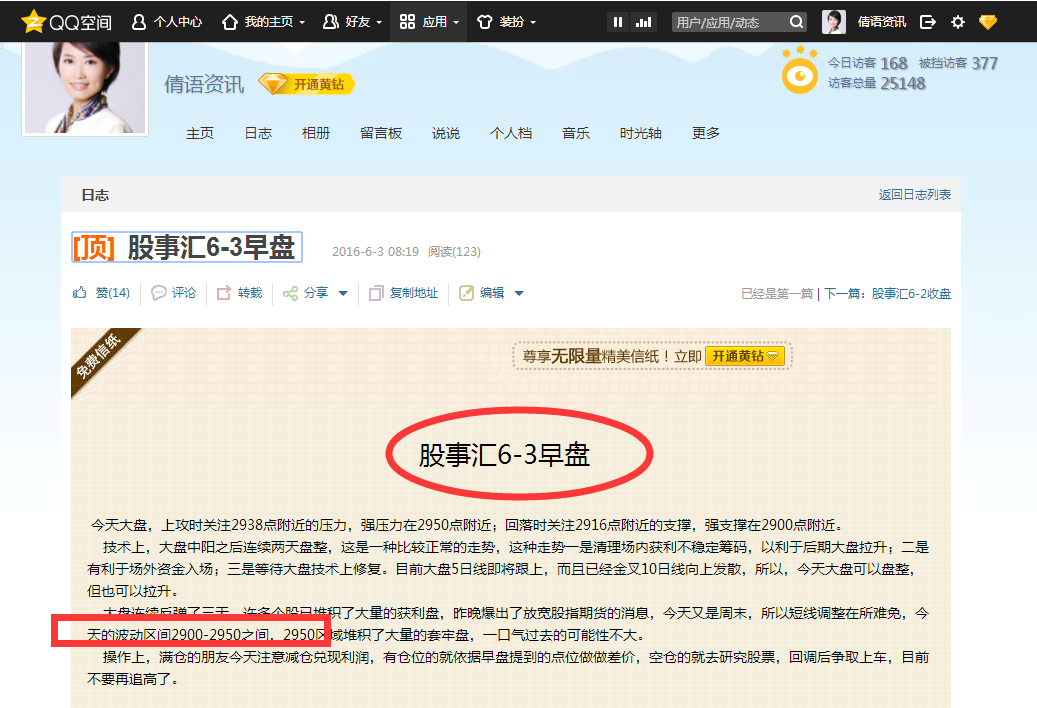Click the 倩语资讯 username in top bar
Viewport: 1037px width, 708px height.
pos(882,22)
